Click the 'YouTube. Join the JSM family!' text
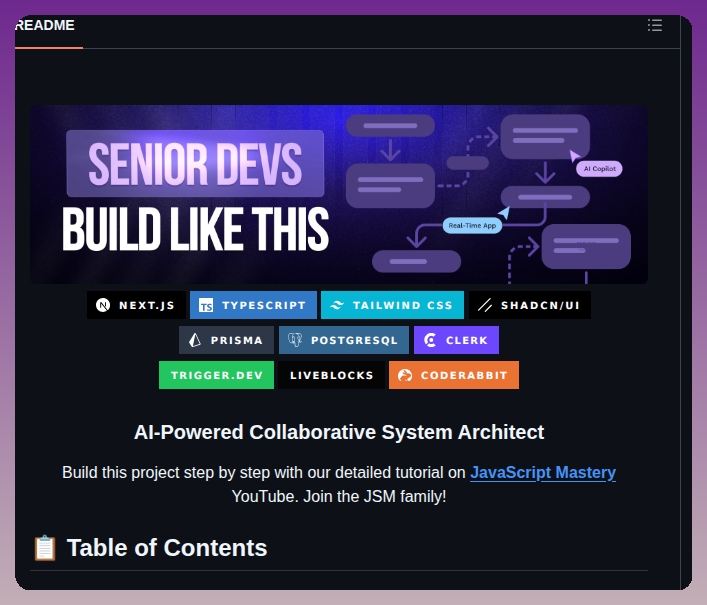 pos(339,496)
